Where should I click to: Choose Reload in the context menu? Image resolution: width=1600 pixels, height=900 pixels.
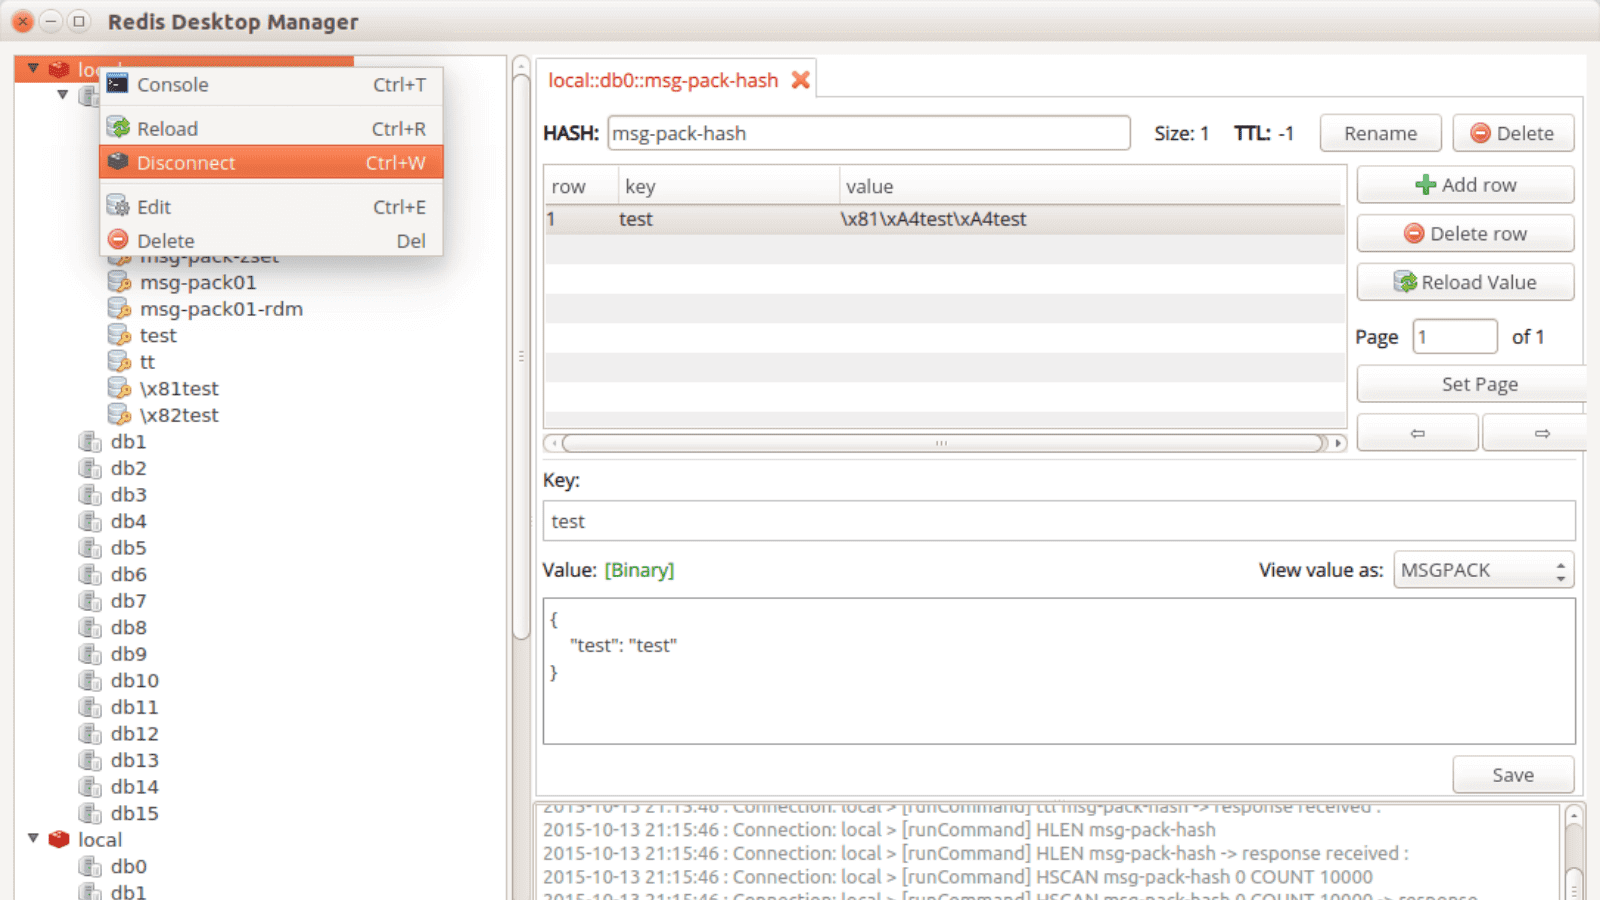tap(271, 128)
